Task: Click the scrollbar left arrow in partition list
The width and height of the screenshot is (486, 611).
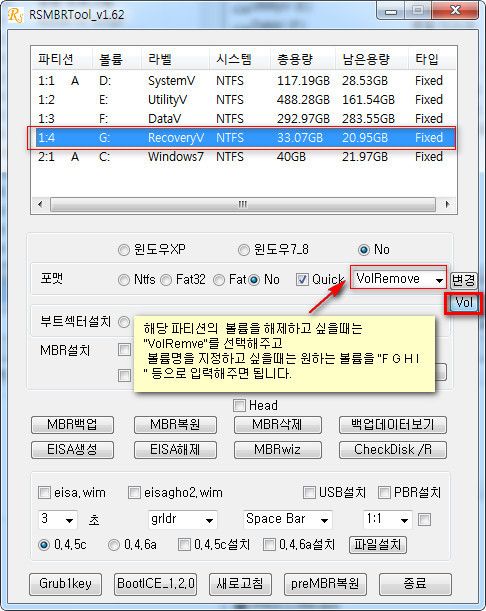Action: coord(40,204)
